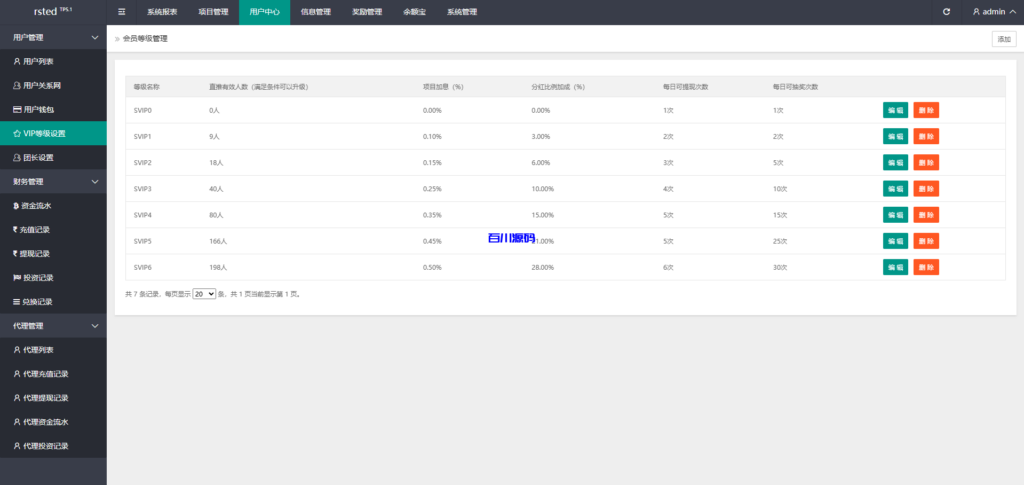Click 编辑 for the SVIP2 row
This screenshot has width=1024, height=485.
click(895, 163)
